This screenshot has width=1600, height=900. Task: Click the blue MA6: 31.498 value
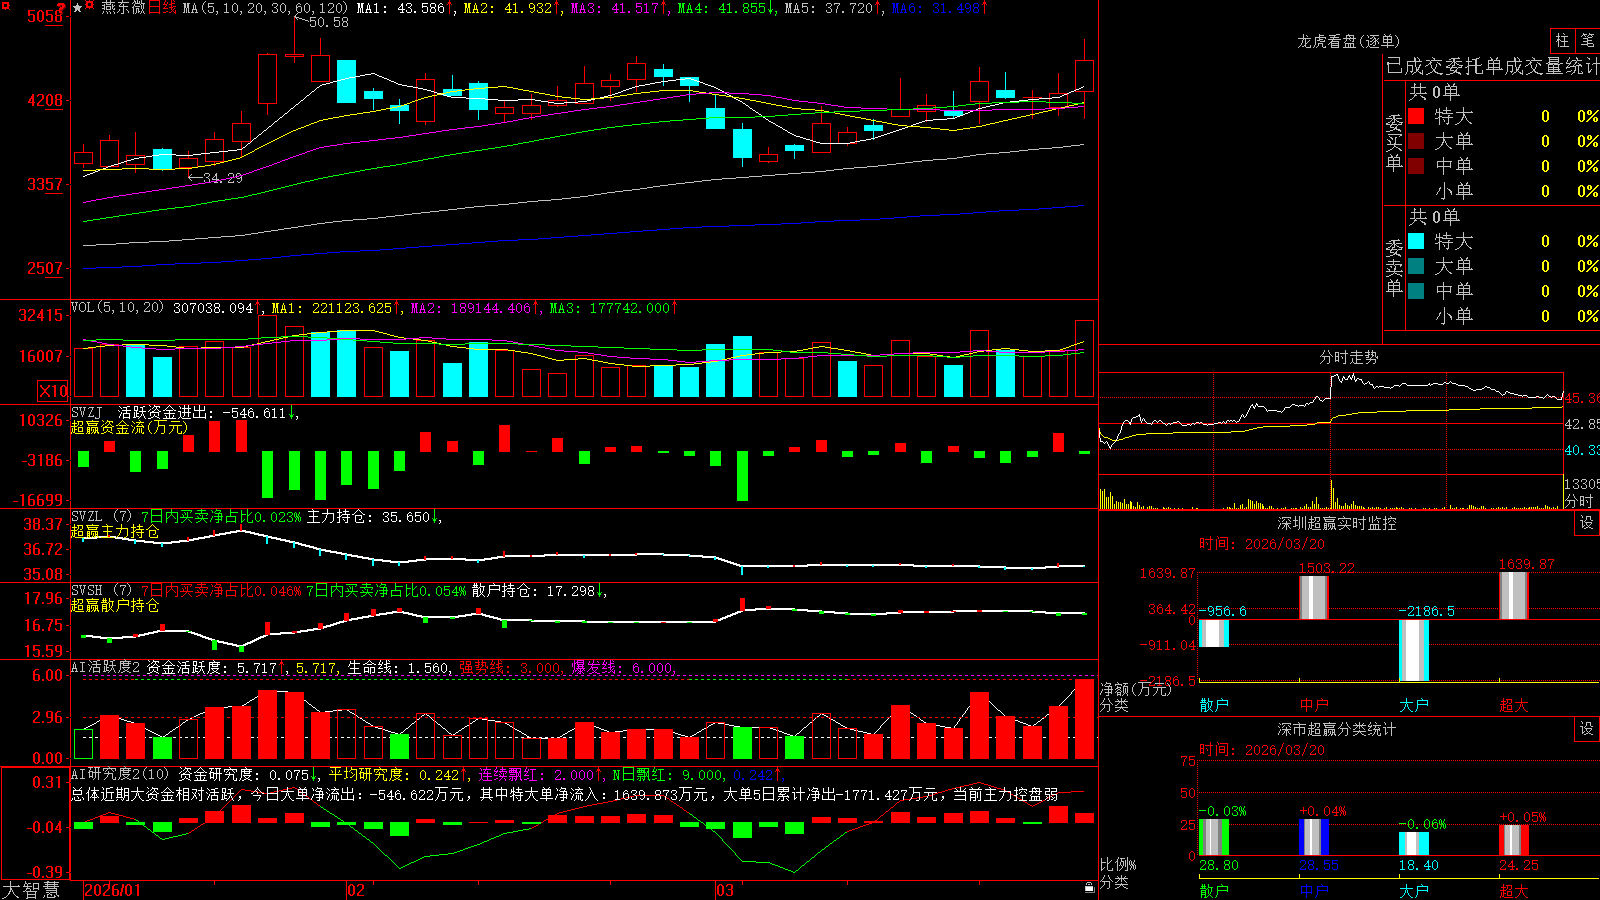940,8
